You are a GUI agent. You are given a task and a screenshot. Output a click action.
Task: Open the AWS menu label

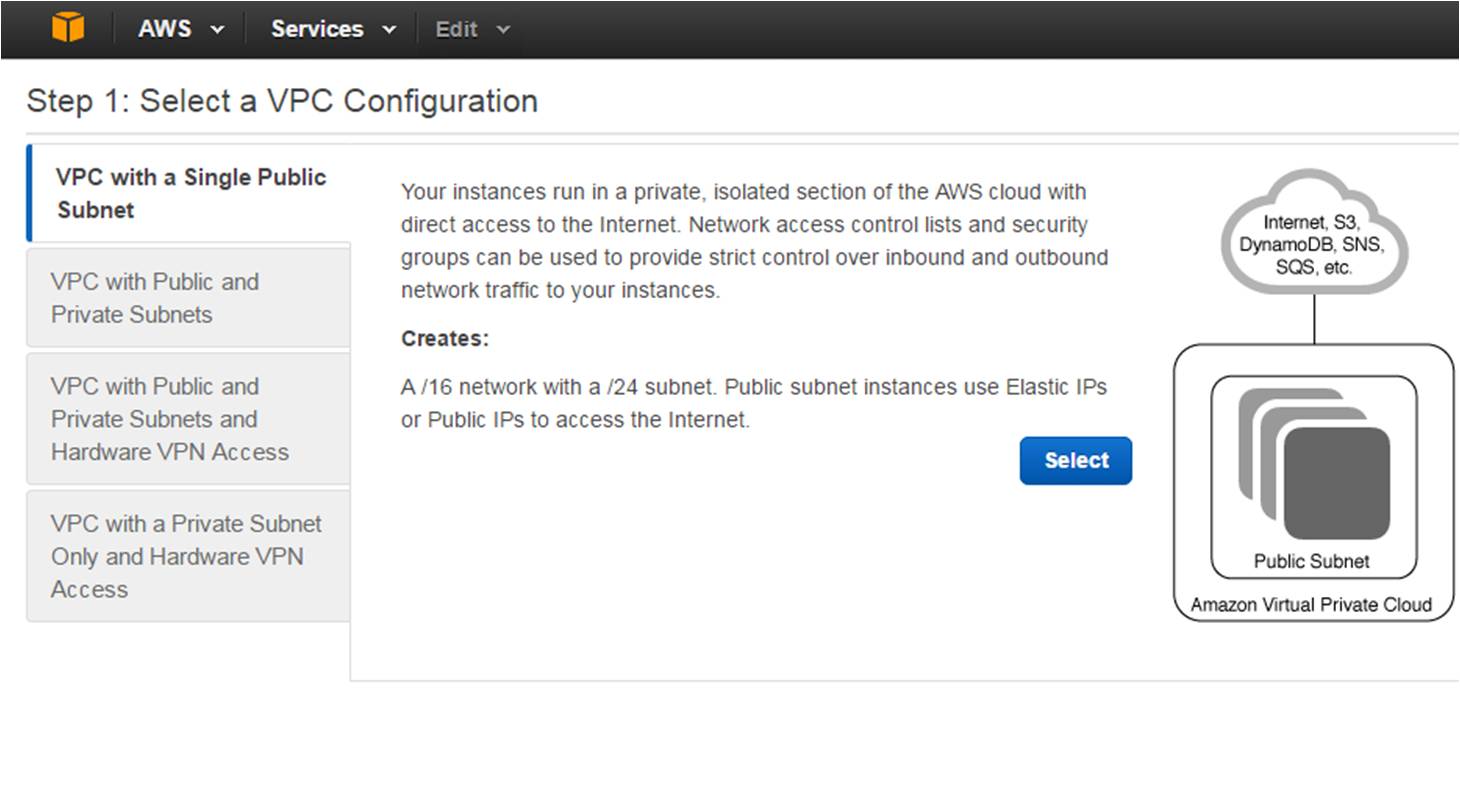[165, 29]
